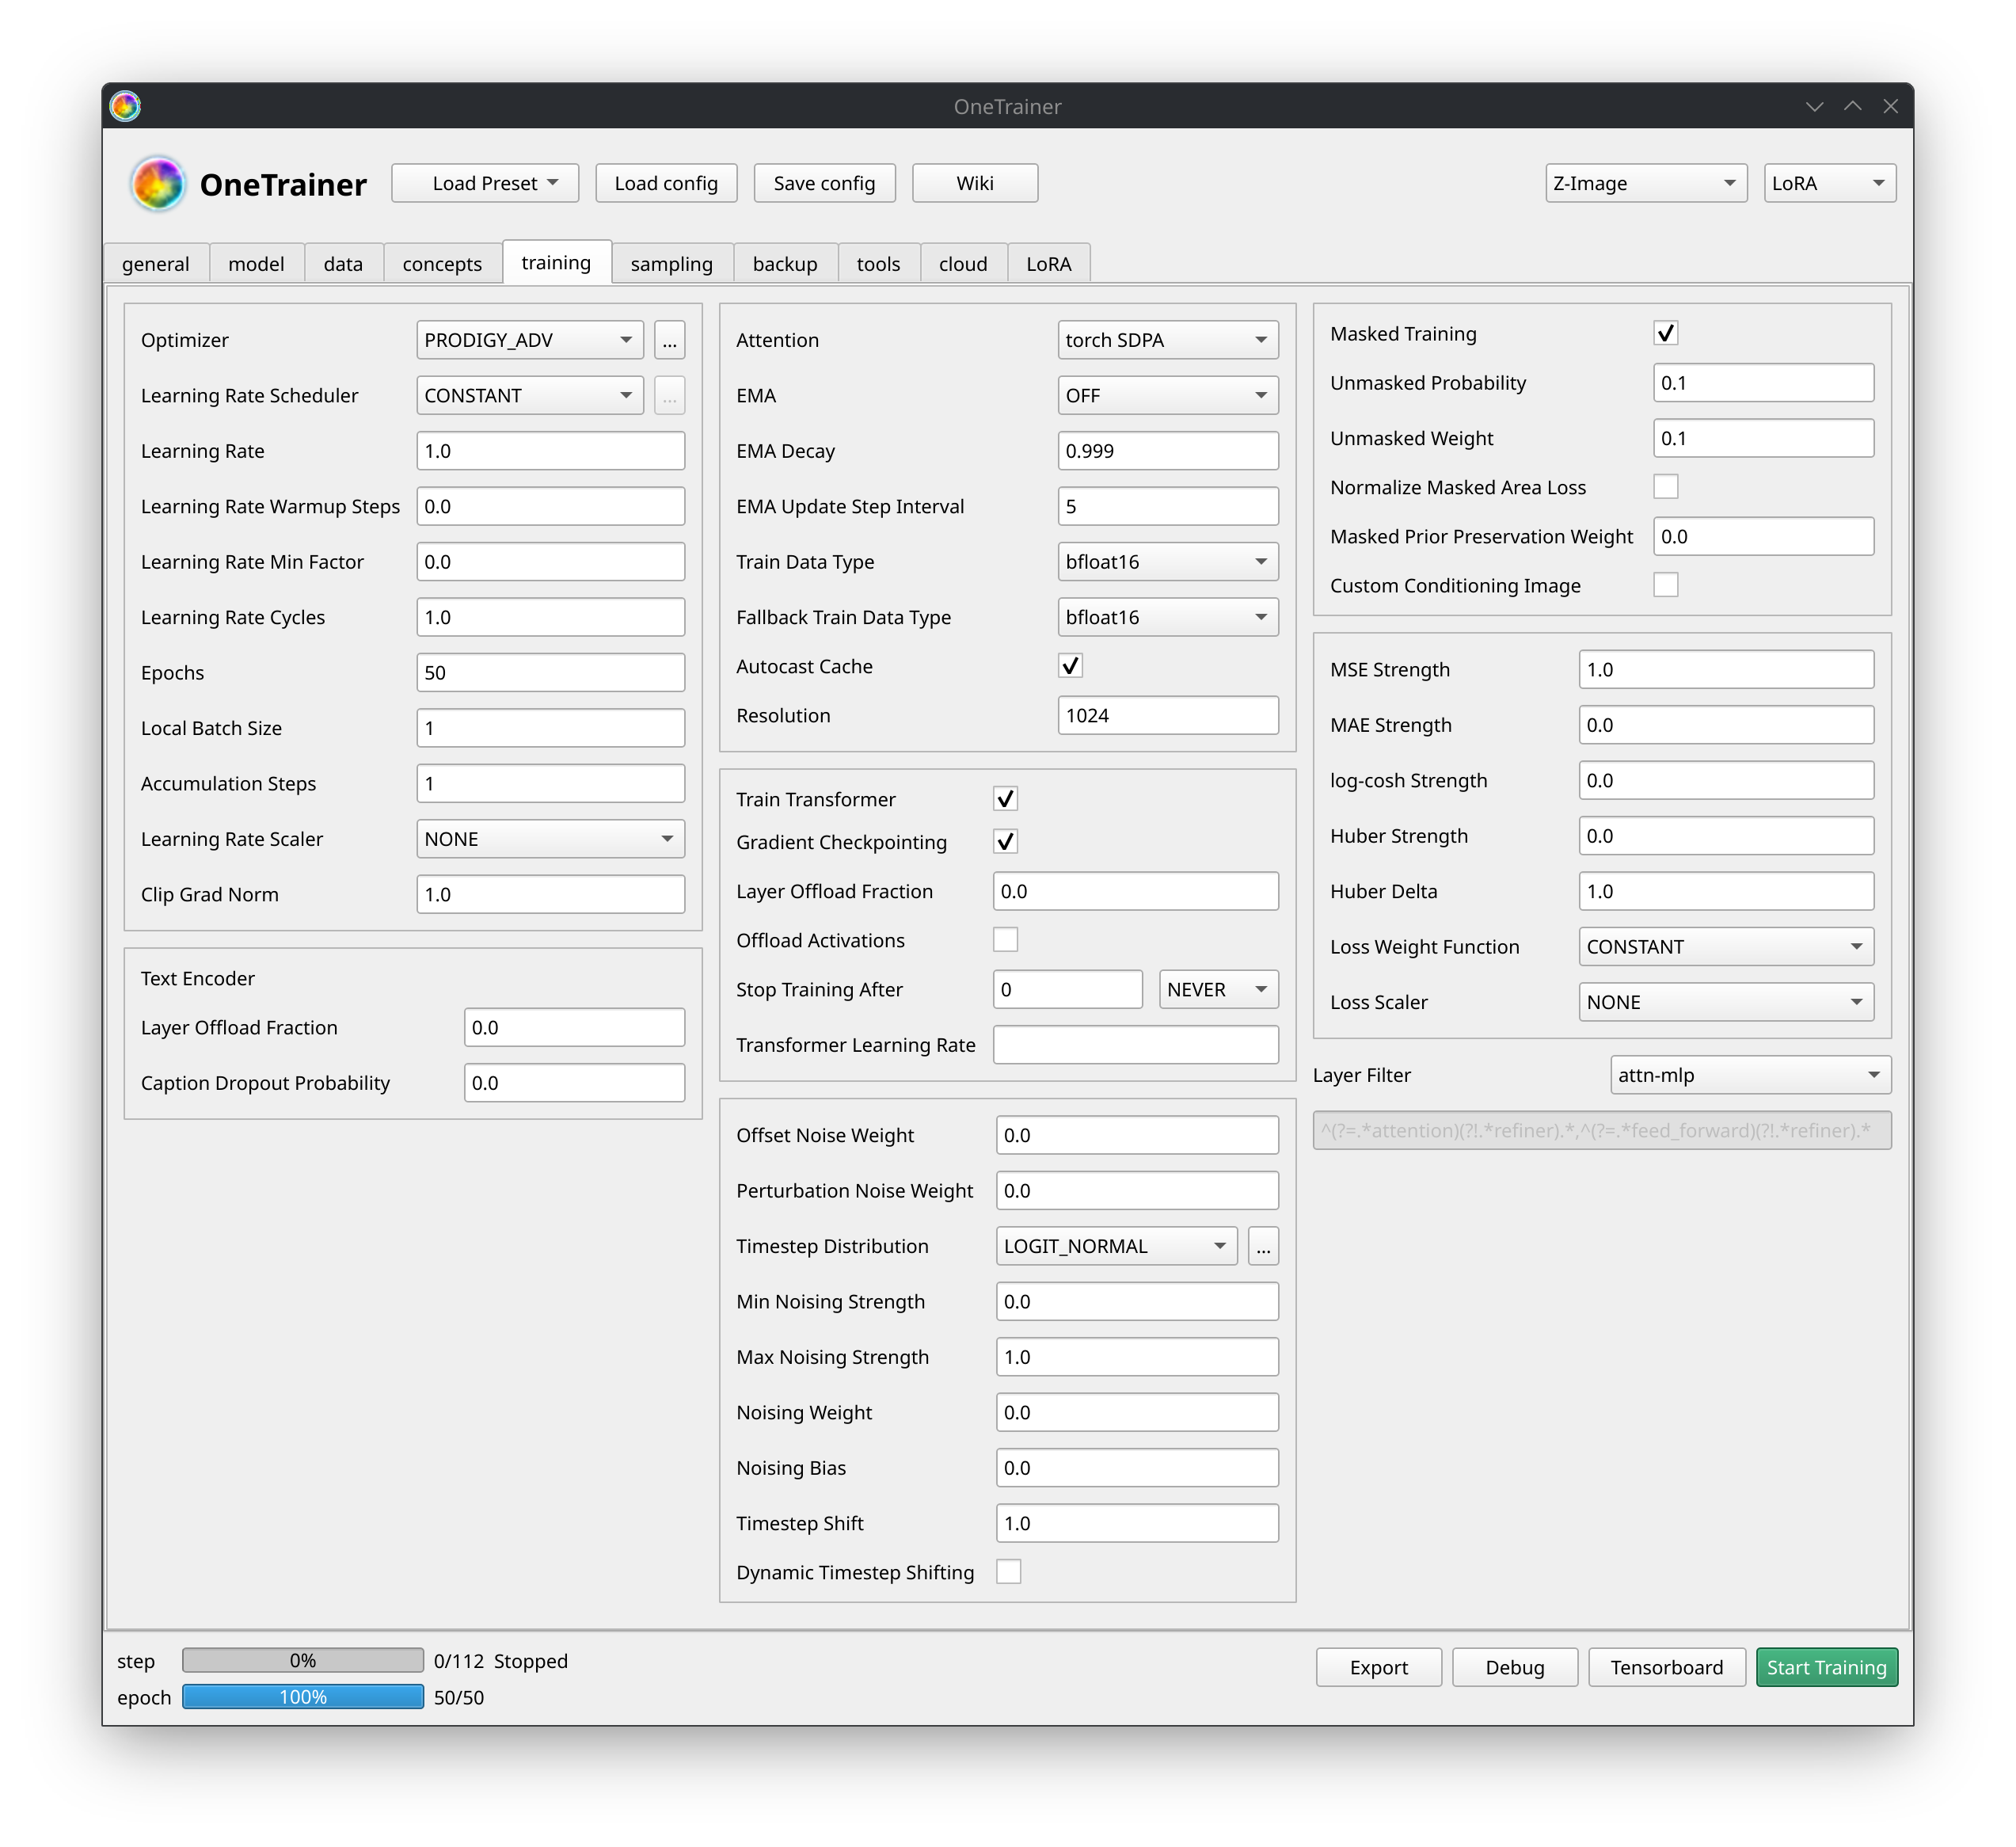Image resolution: width=2016 pixels, height=1847 pixels.
Task: Expand the Loss Scaler dropdown
Action: click(x=1726, y=1002)
